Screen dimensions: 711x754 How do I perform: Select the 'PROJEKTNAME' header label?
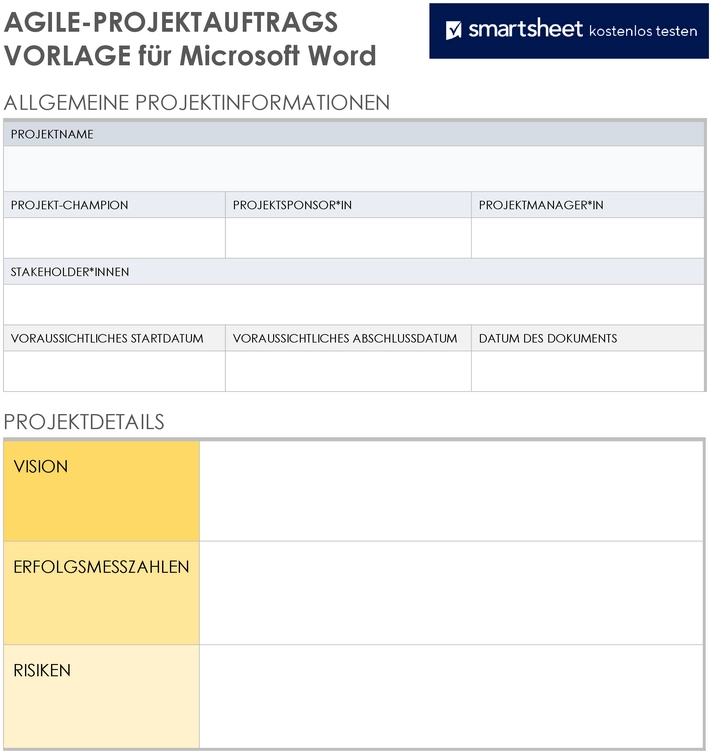pyautogui.click(x=52, y=134)
